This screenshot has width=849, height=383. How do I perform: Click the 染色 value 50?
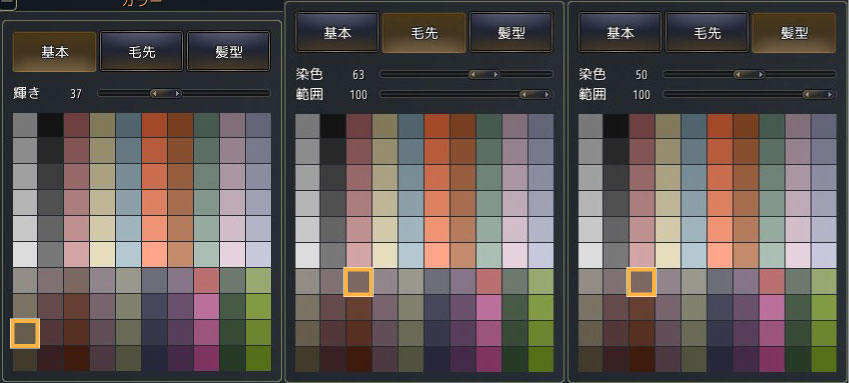click(x=642, y=75)
